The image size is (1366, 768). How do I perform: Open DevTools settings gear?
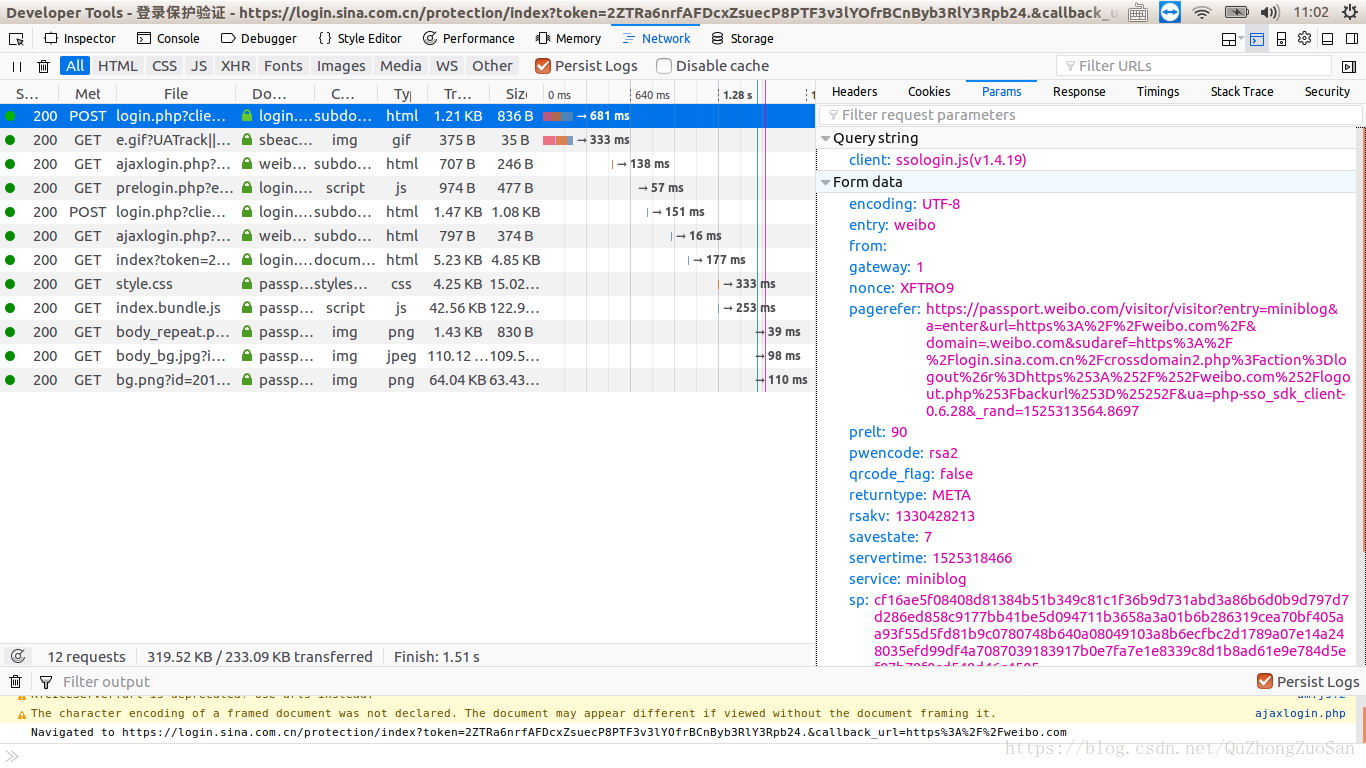(1304, 38)
